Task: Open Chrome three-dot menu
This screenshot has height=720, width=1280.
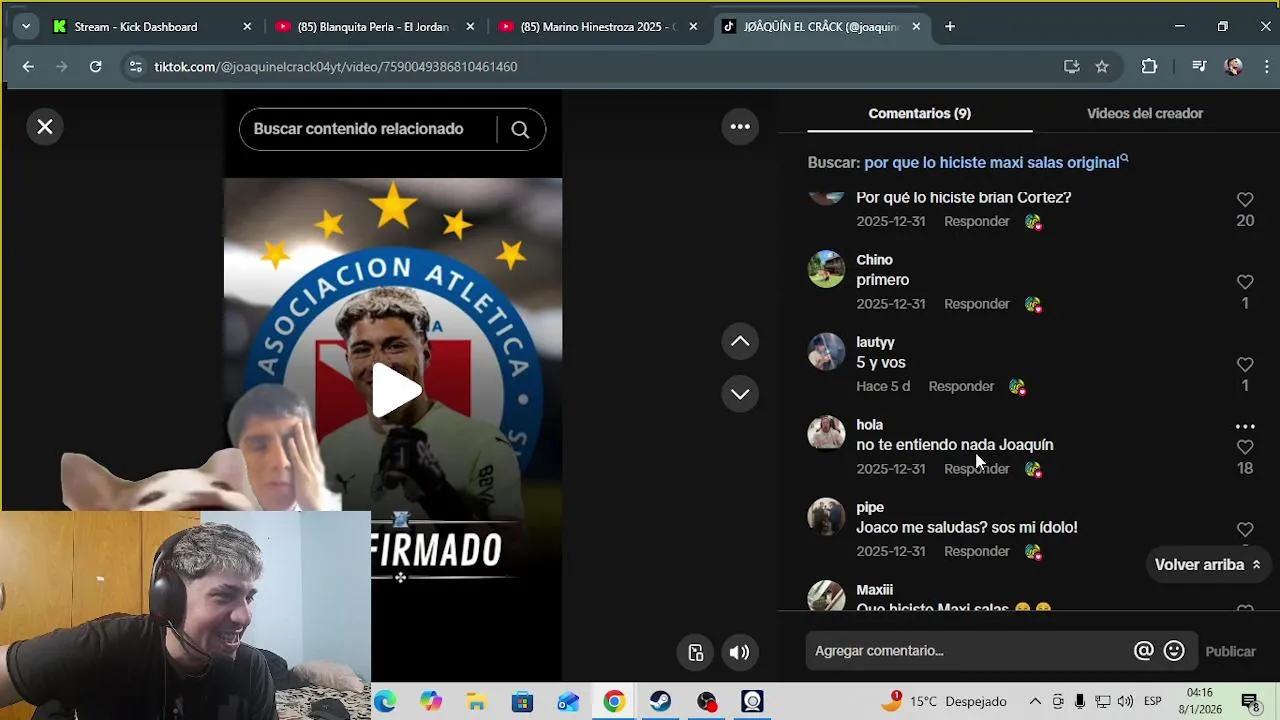Action: pyautogui.click(x=1266, y=67)
